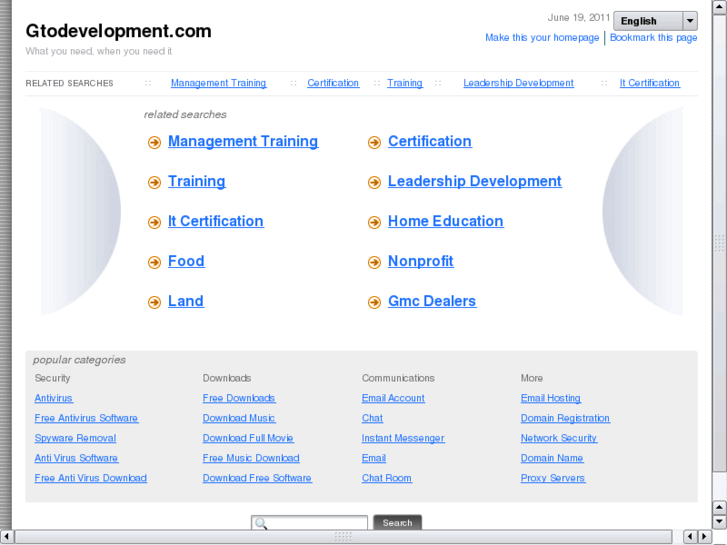Open the large Management Training link
The image size is (727, 545).
pos(243,141)
